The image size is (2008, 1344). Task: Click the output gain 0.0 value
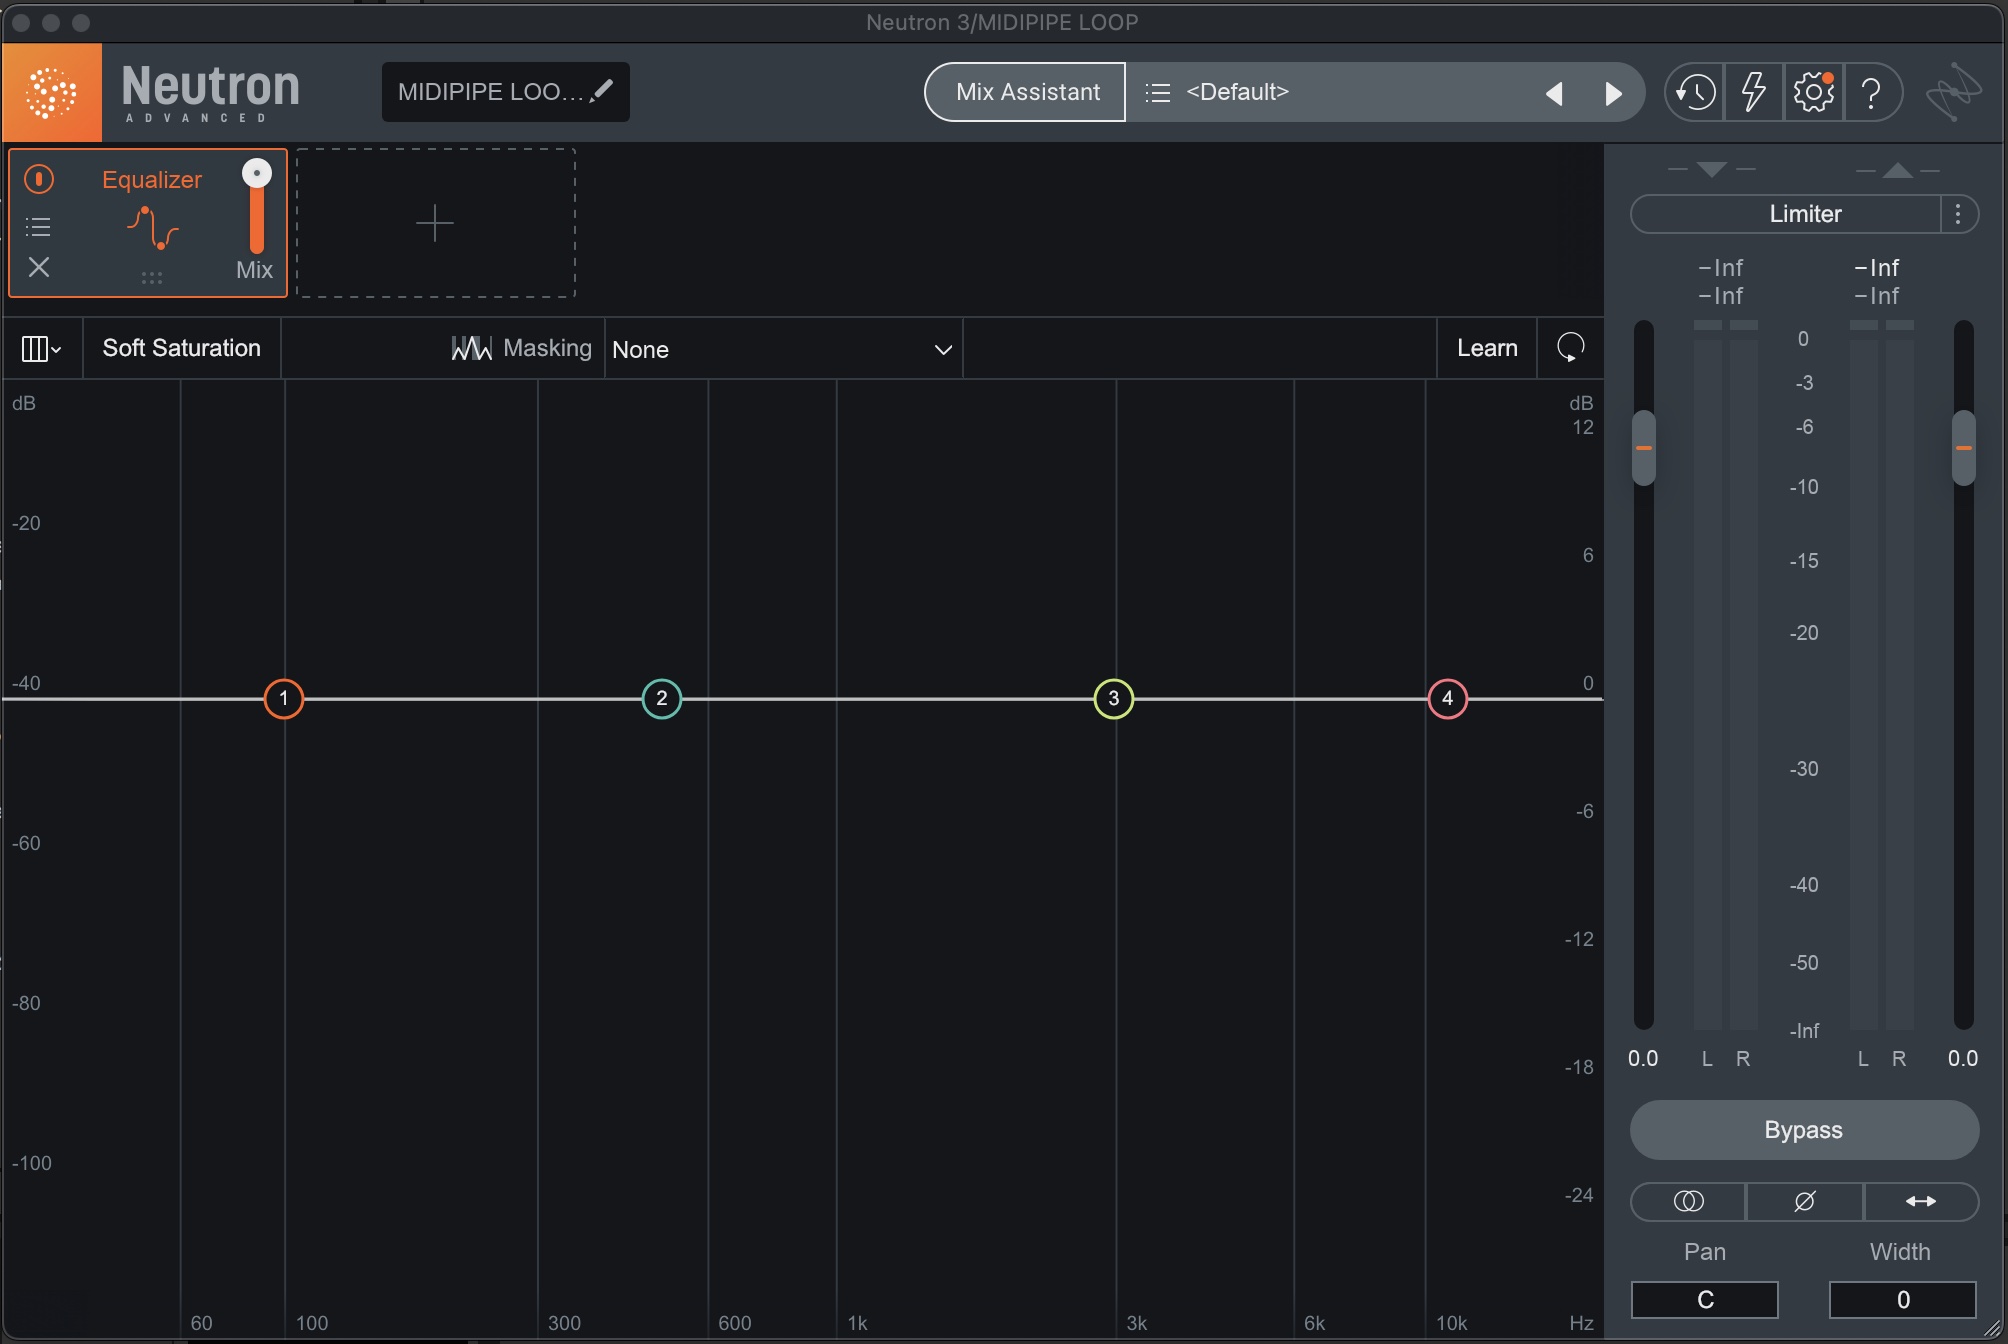tap(1963, 1058)
